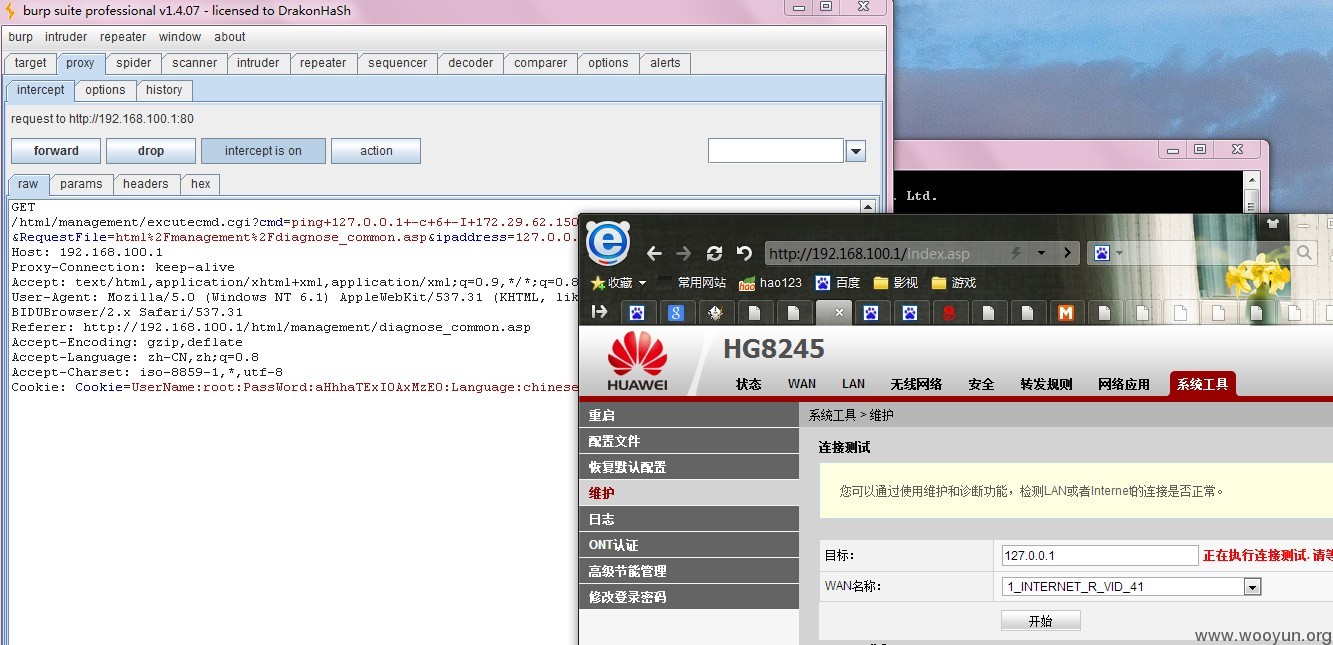Select 修改登录密码 in the sidebar
1333x645 pixels.
point(689,597)
